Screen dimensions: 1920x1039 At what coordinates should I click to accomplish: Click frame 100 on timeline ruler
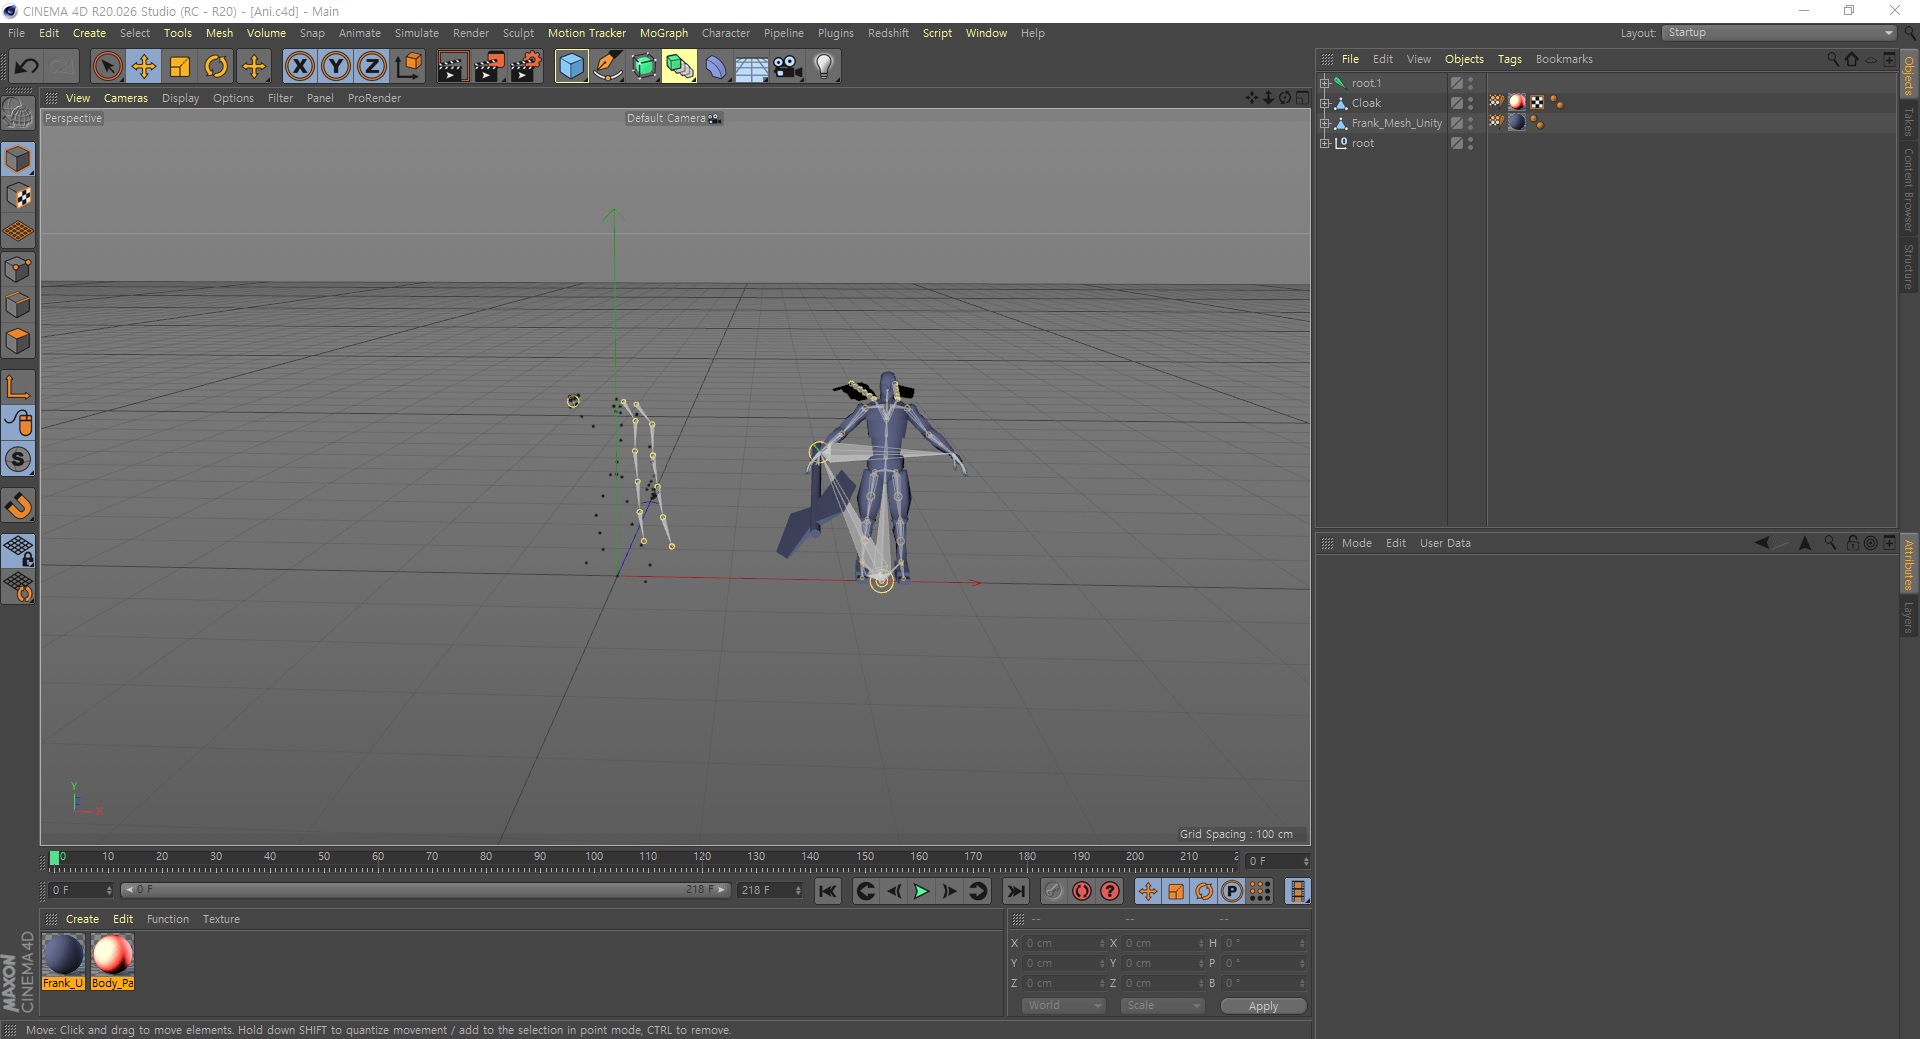[x=594, y=857]
